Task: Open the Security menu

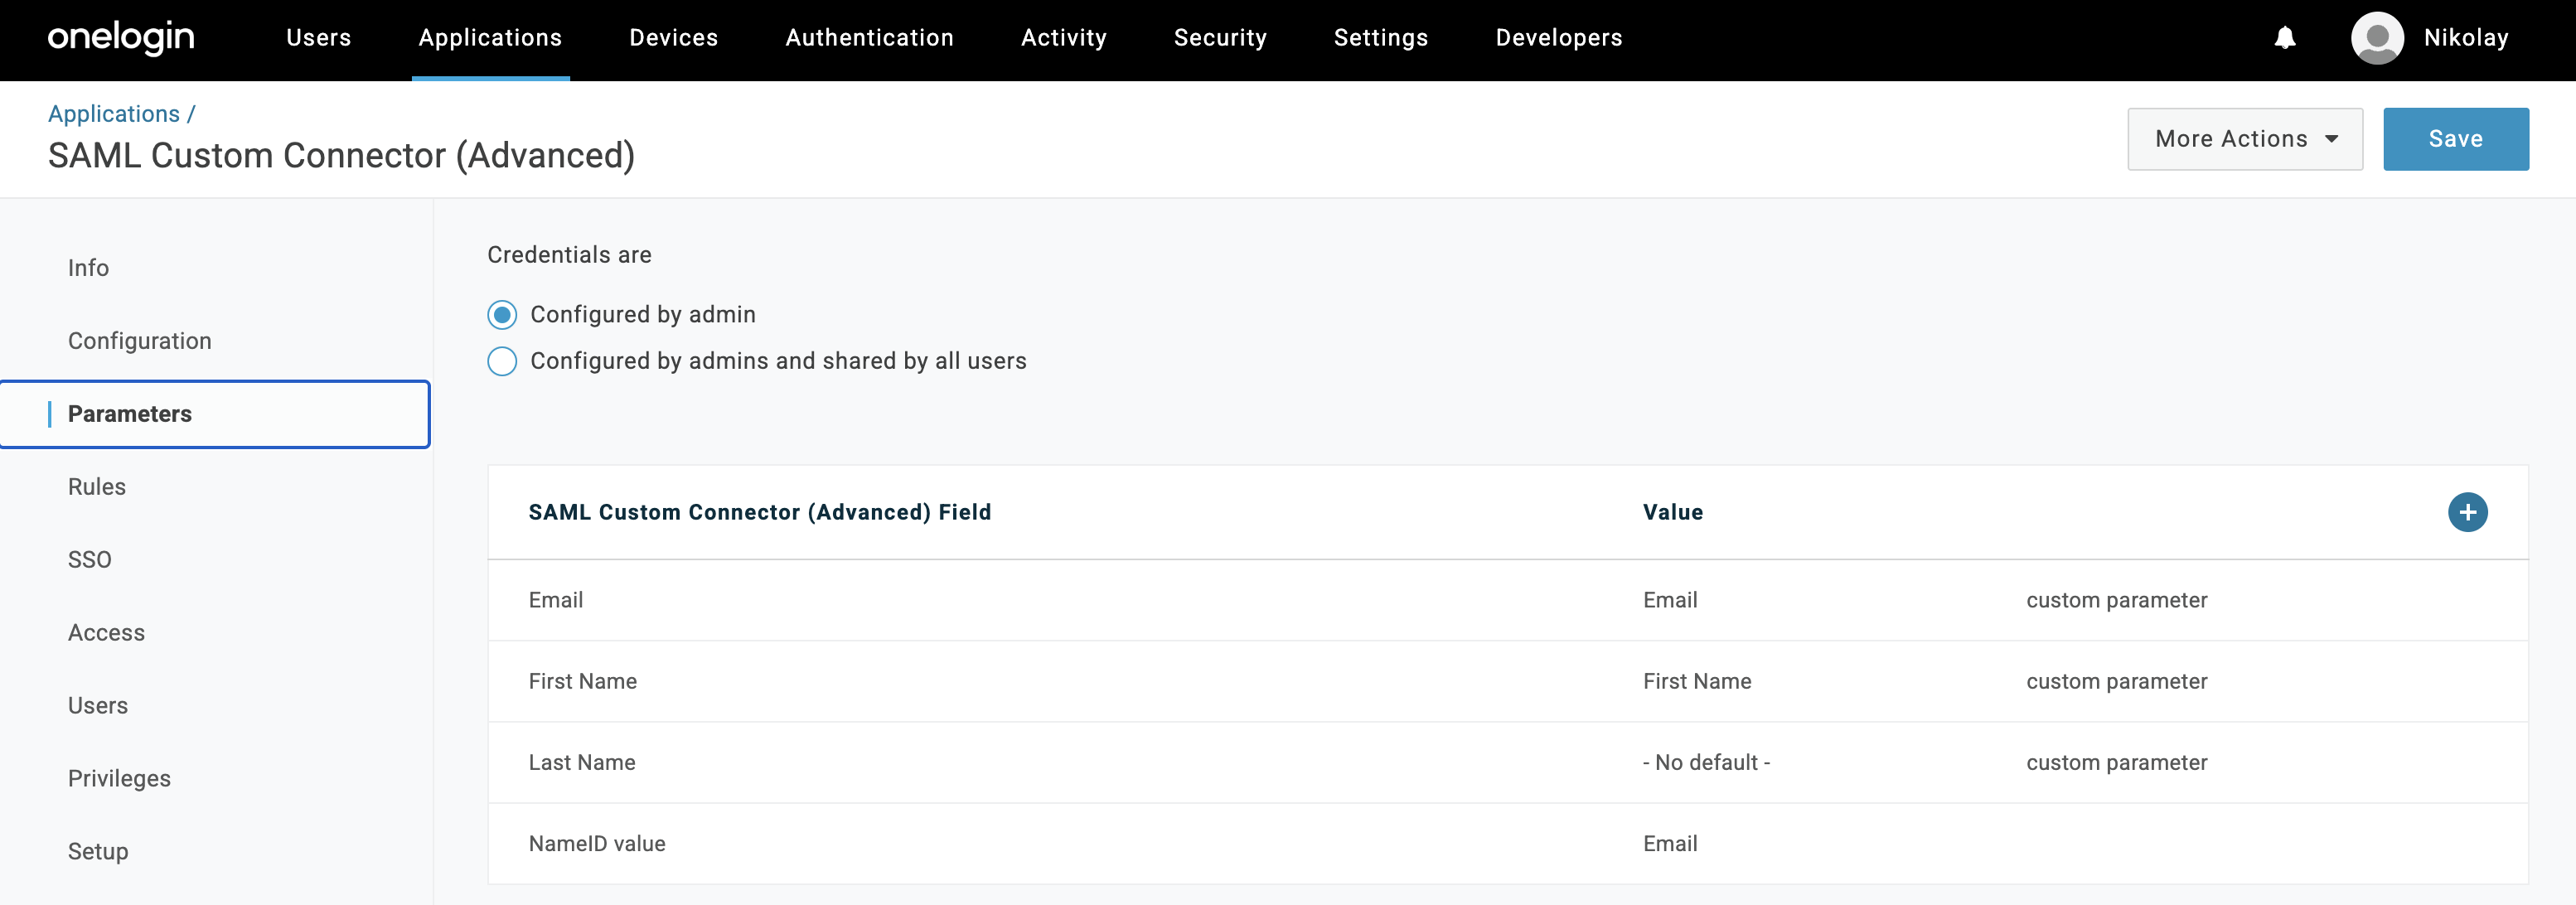Action: (1220, 38)
